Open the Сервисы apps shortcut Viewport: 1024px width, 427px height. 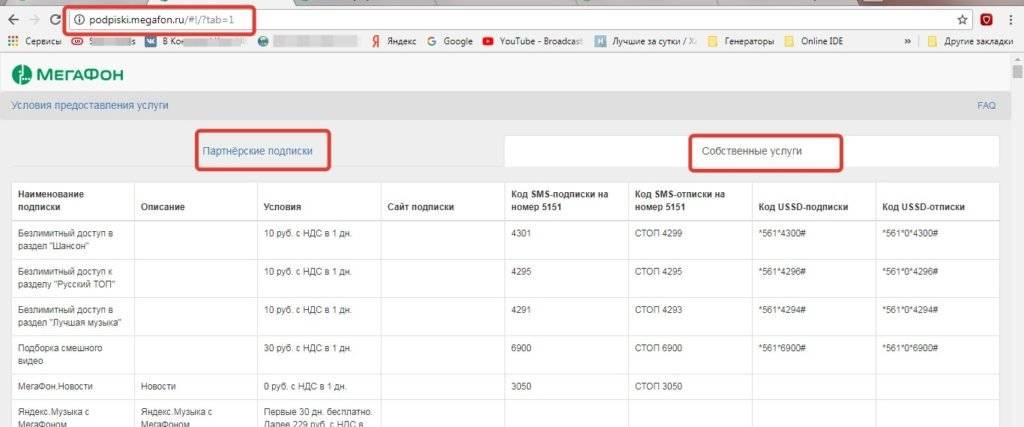35,42
